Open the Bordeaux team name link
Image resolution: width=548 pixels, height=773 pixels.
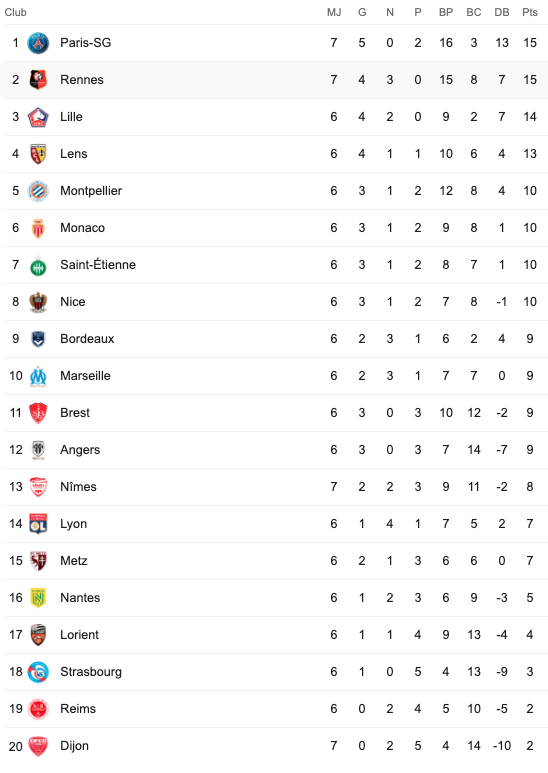coord(87,339)
